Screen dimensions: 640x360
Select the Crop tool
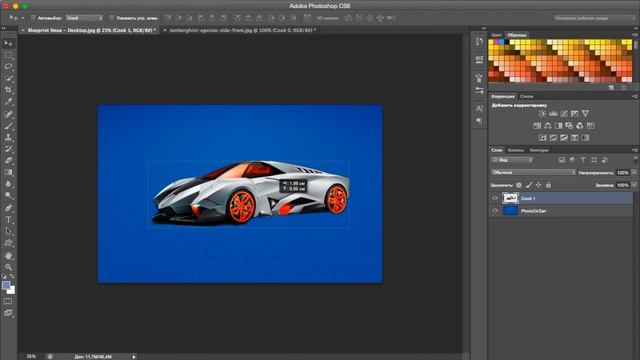click(8, 90)
